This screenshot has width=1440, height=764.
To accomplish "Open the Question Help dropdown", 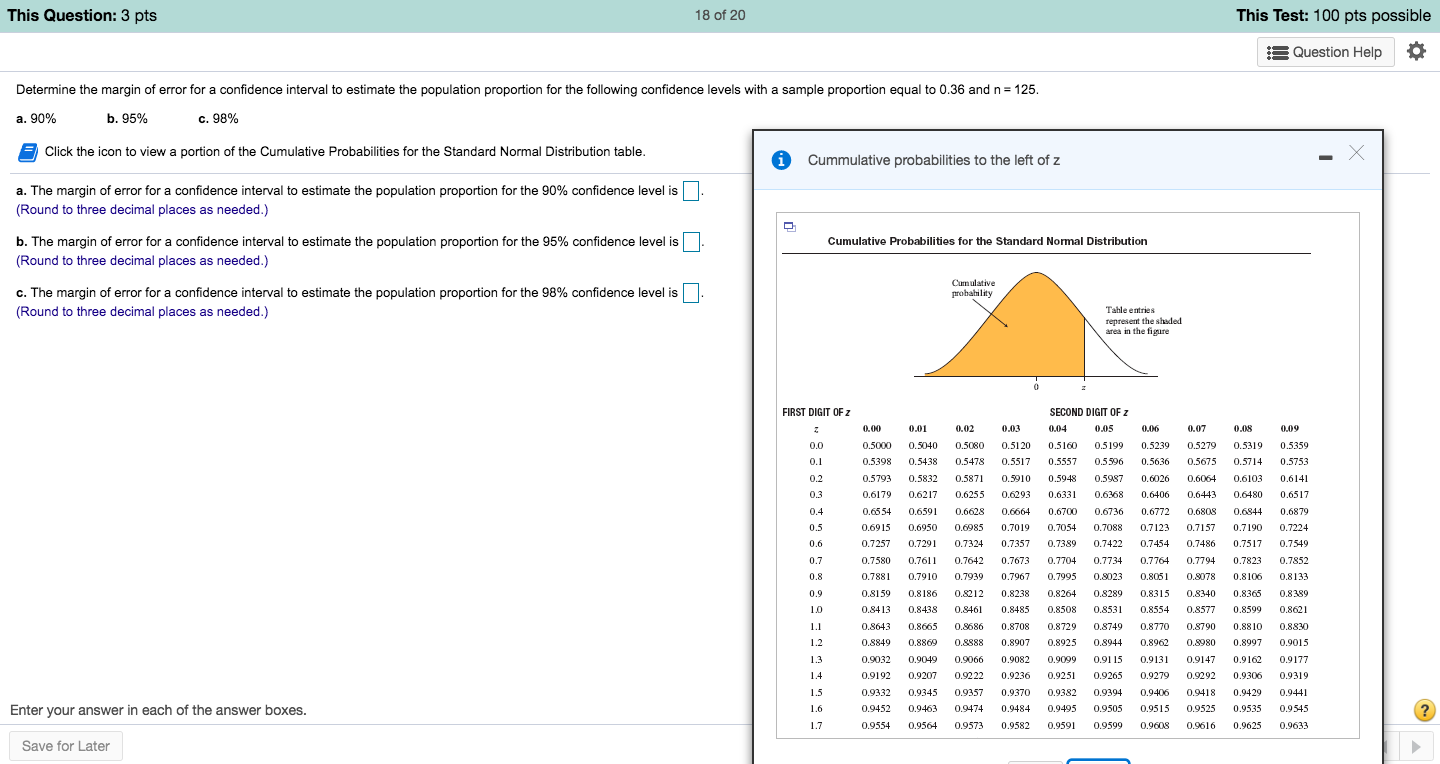I will (1324, 52).
